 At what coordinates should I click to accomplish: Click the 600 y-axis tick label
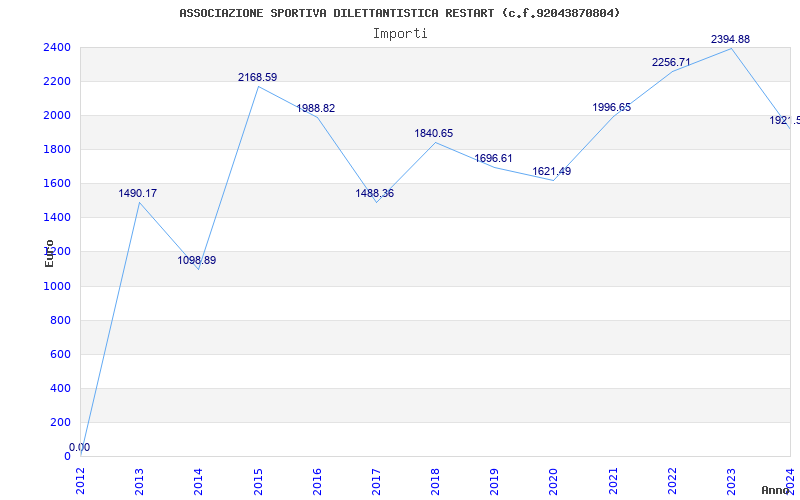tap(61, 355)
